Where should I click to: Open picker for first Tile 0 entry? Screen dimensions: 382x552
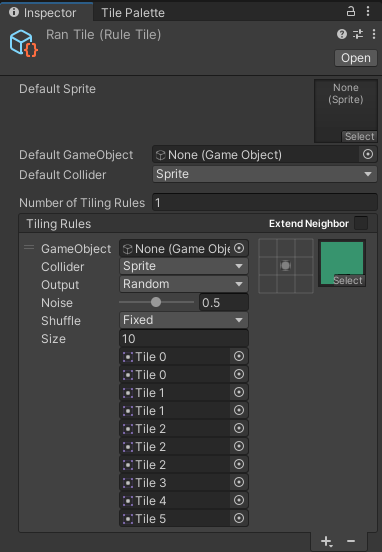239,356
